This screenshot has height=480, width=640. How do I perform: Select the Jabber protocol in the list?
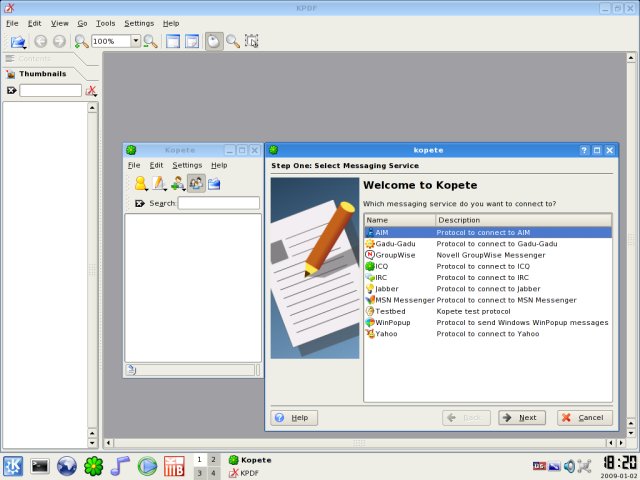point(387,287)
